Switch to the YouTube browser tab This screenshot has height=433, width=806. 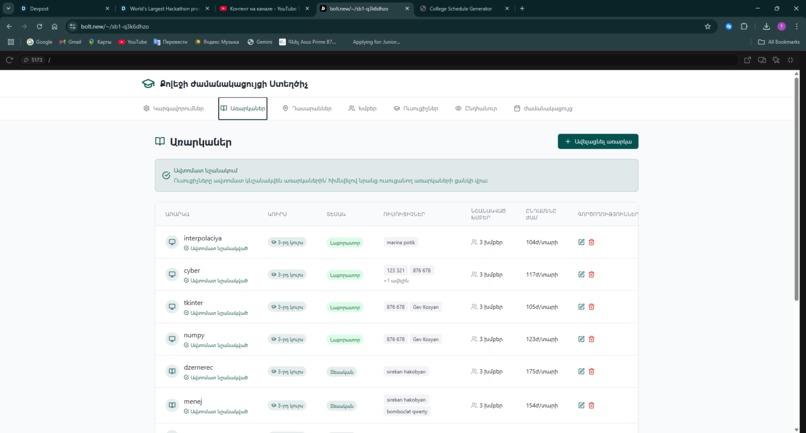click(x=262, y=8)
